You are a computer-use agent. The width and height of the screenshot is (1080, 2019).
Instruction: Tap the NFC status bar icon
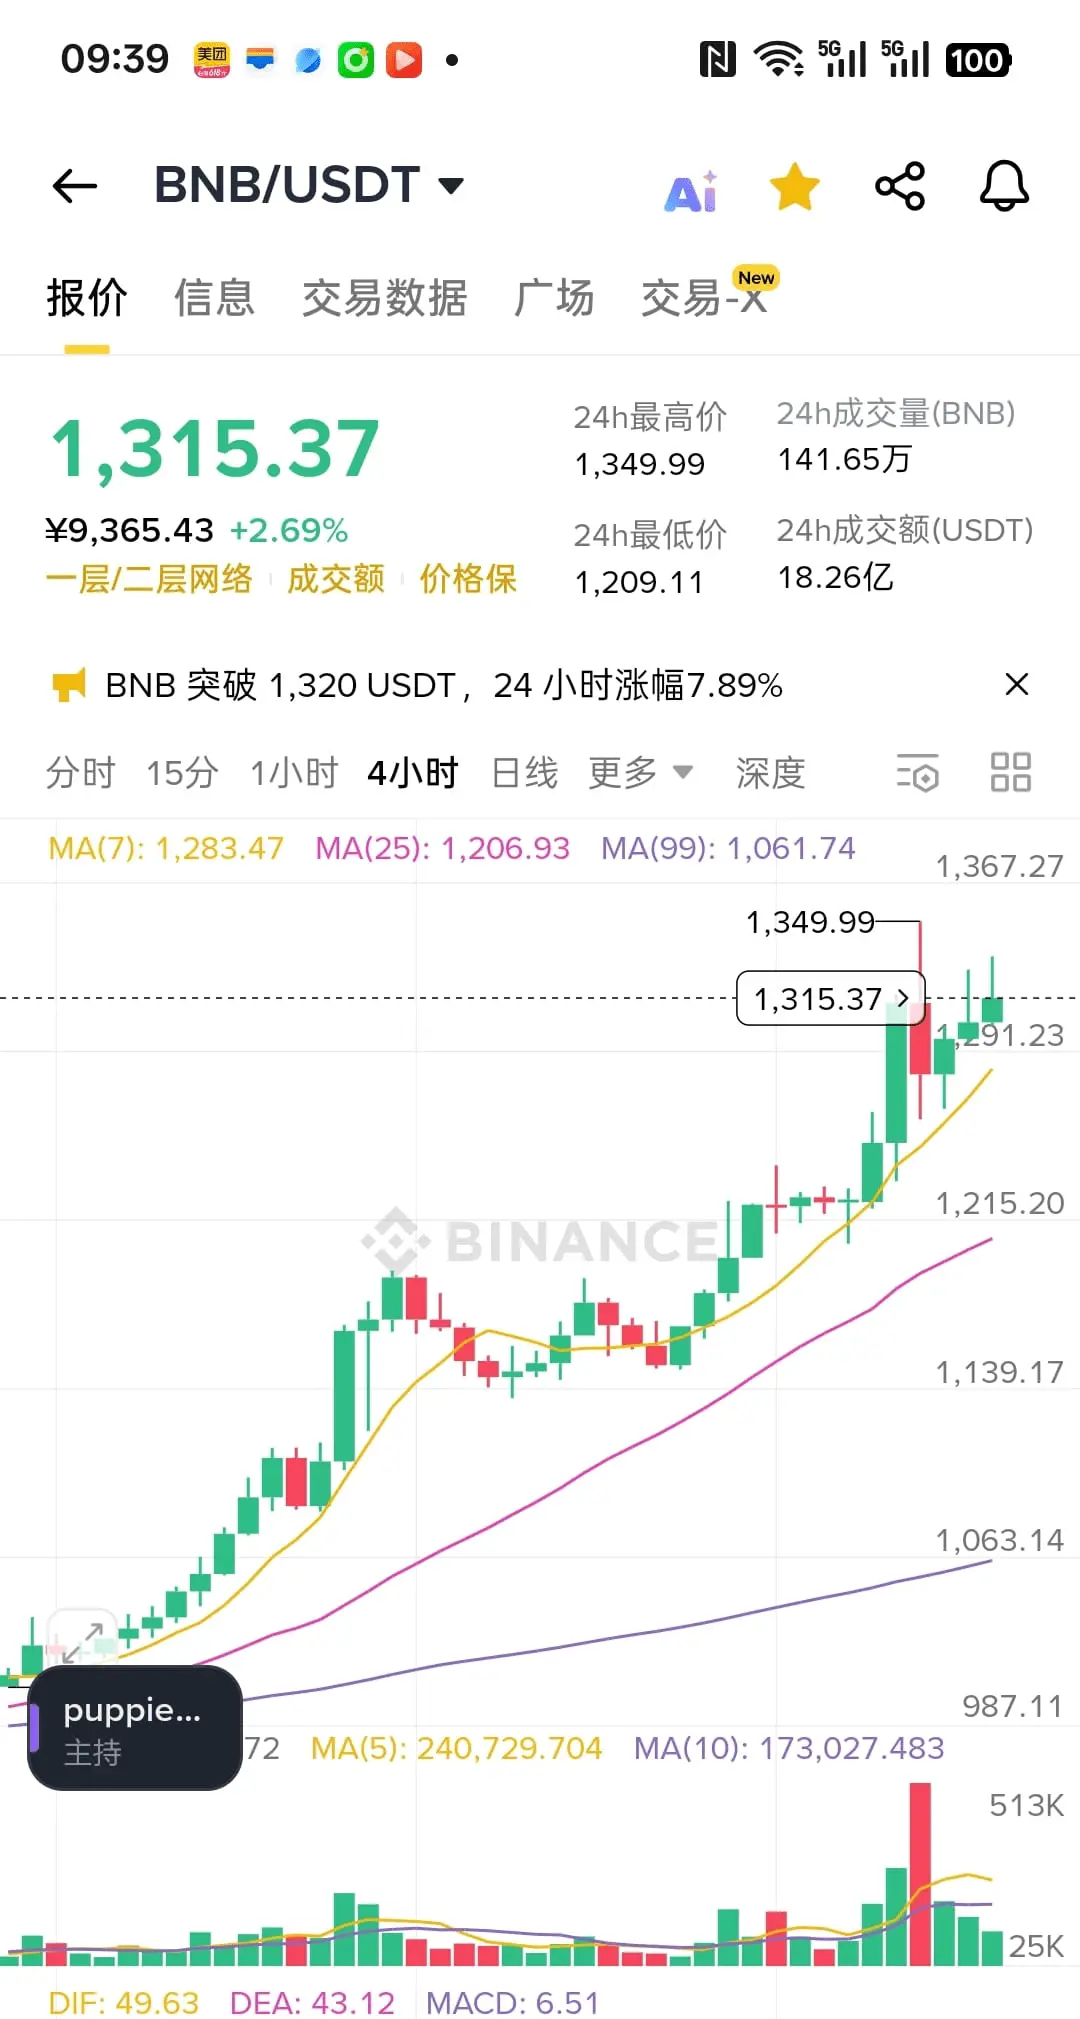717,60
